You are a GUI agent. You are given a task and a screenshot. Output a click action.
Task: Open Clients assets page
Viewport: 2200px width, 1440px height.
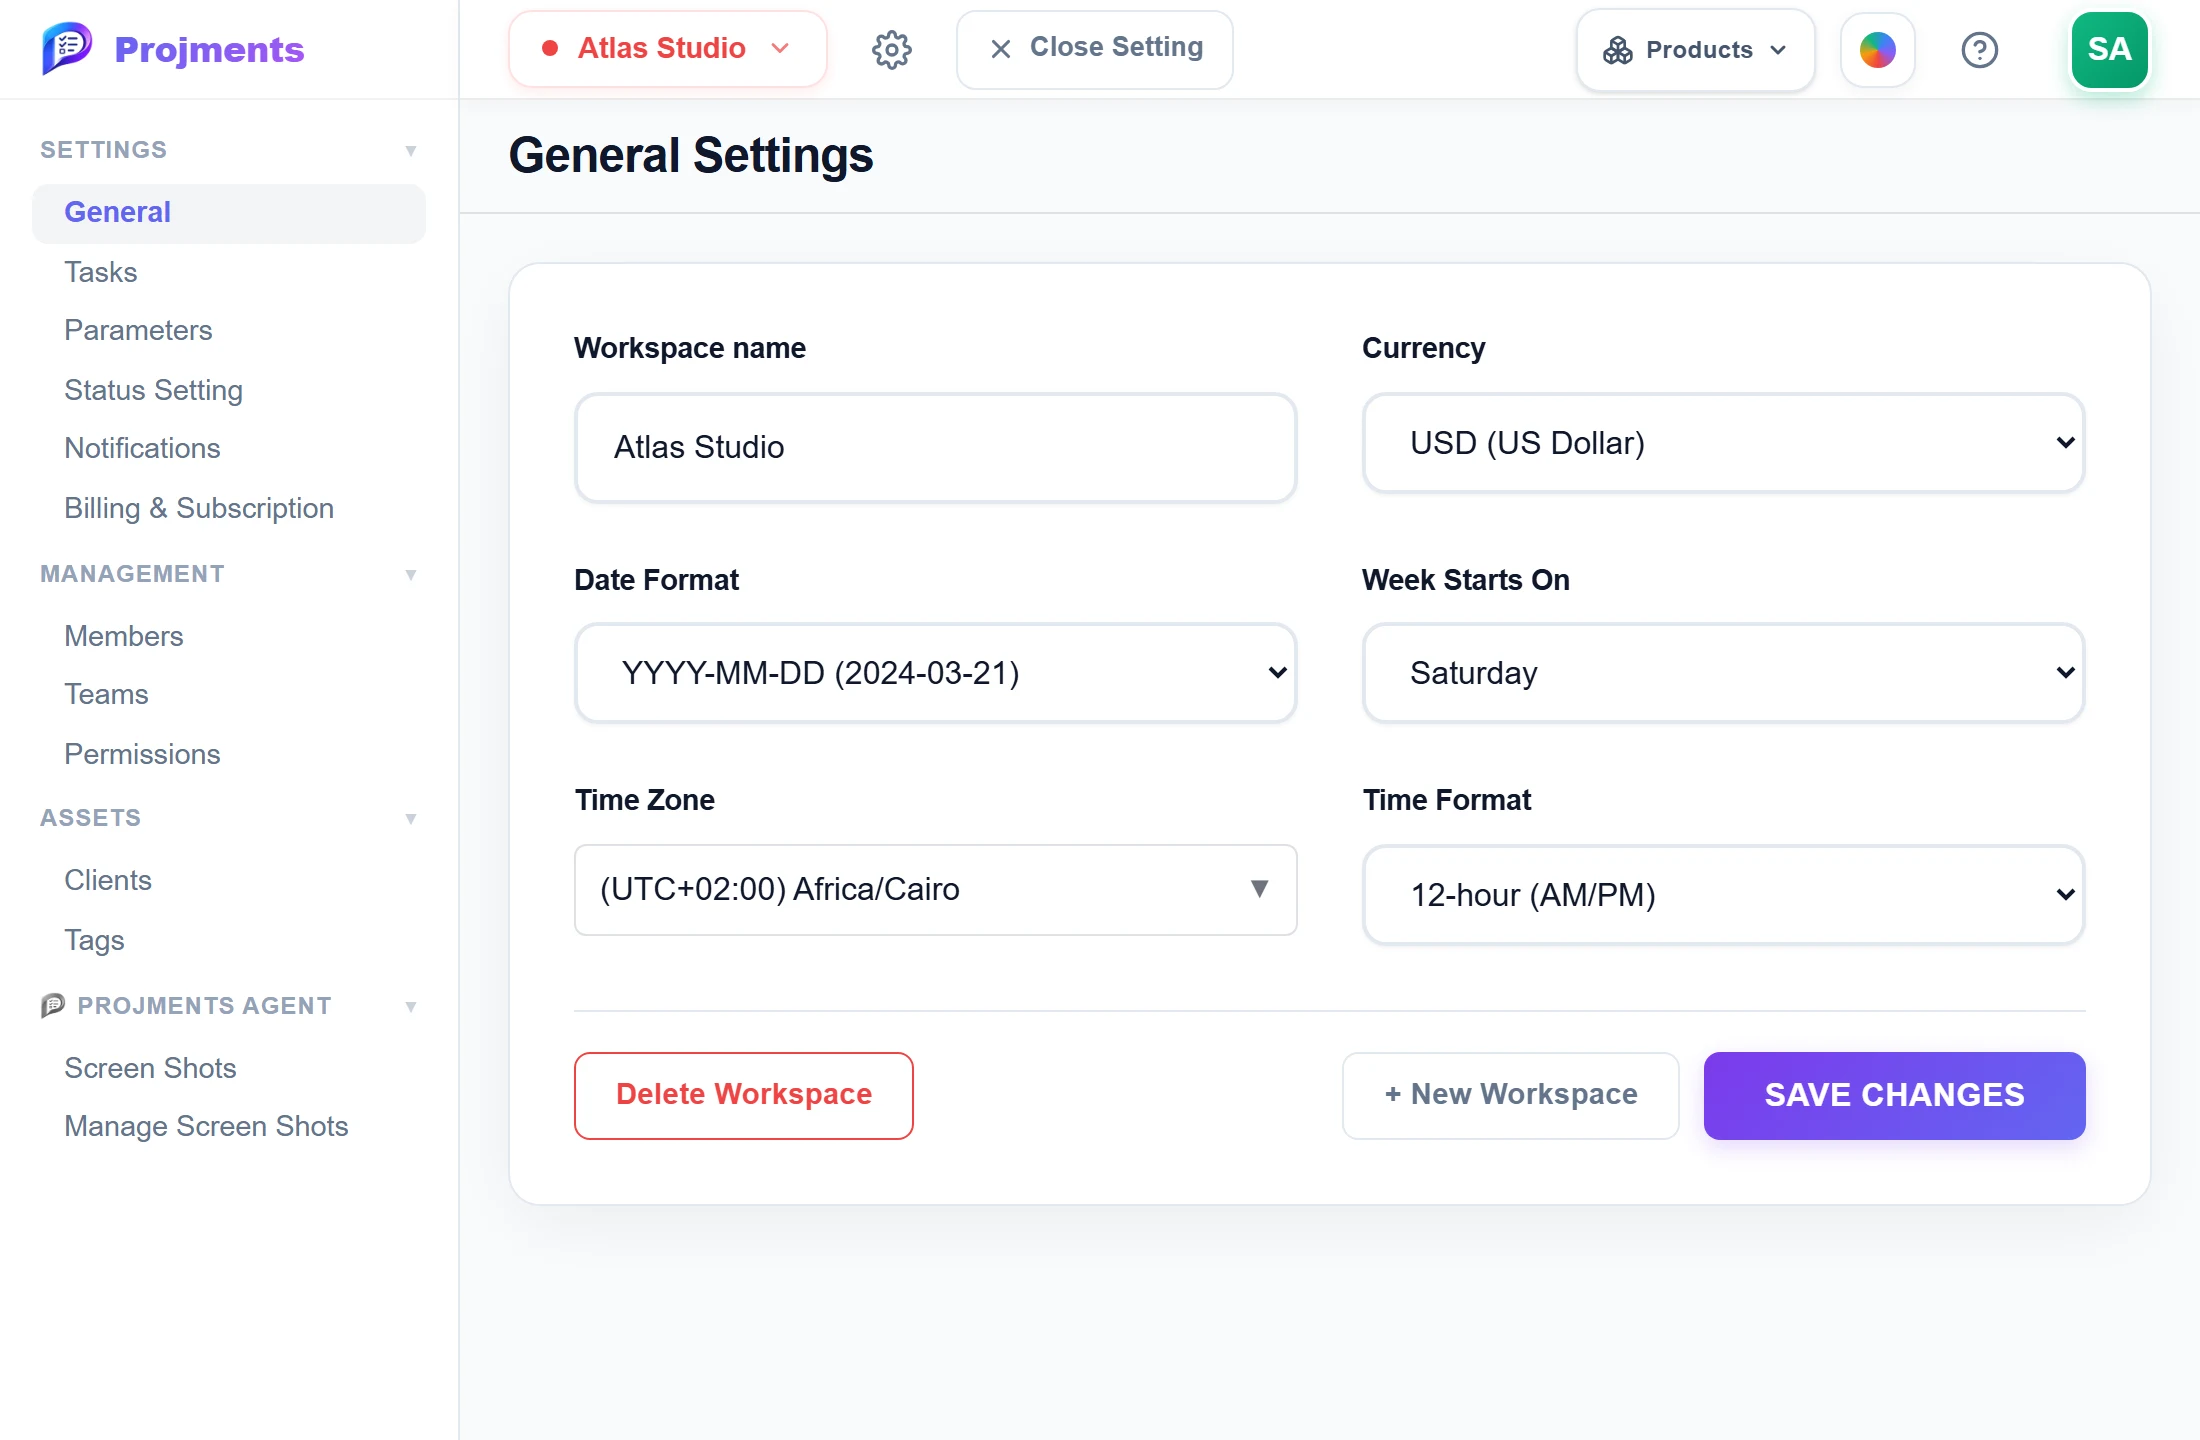pyautogui.click(x=108, y=880)
